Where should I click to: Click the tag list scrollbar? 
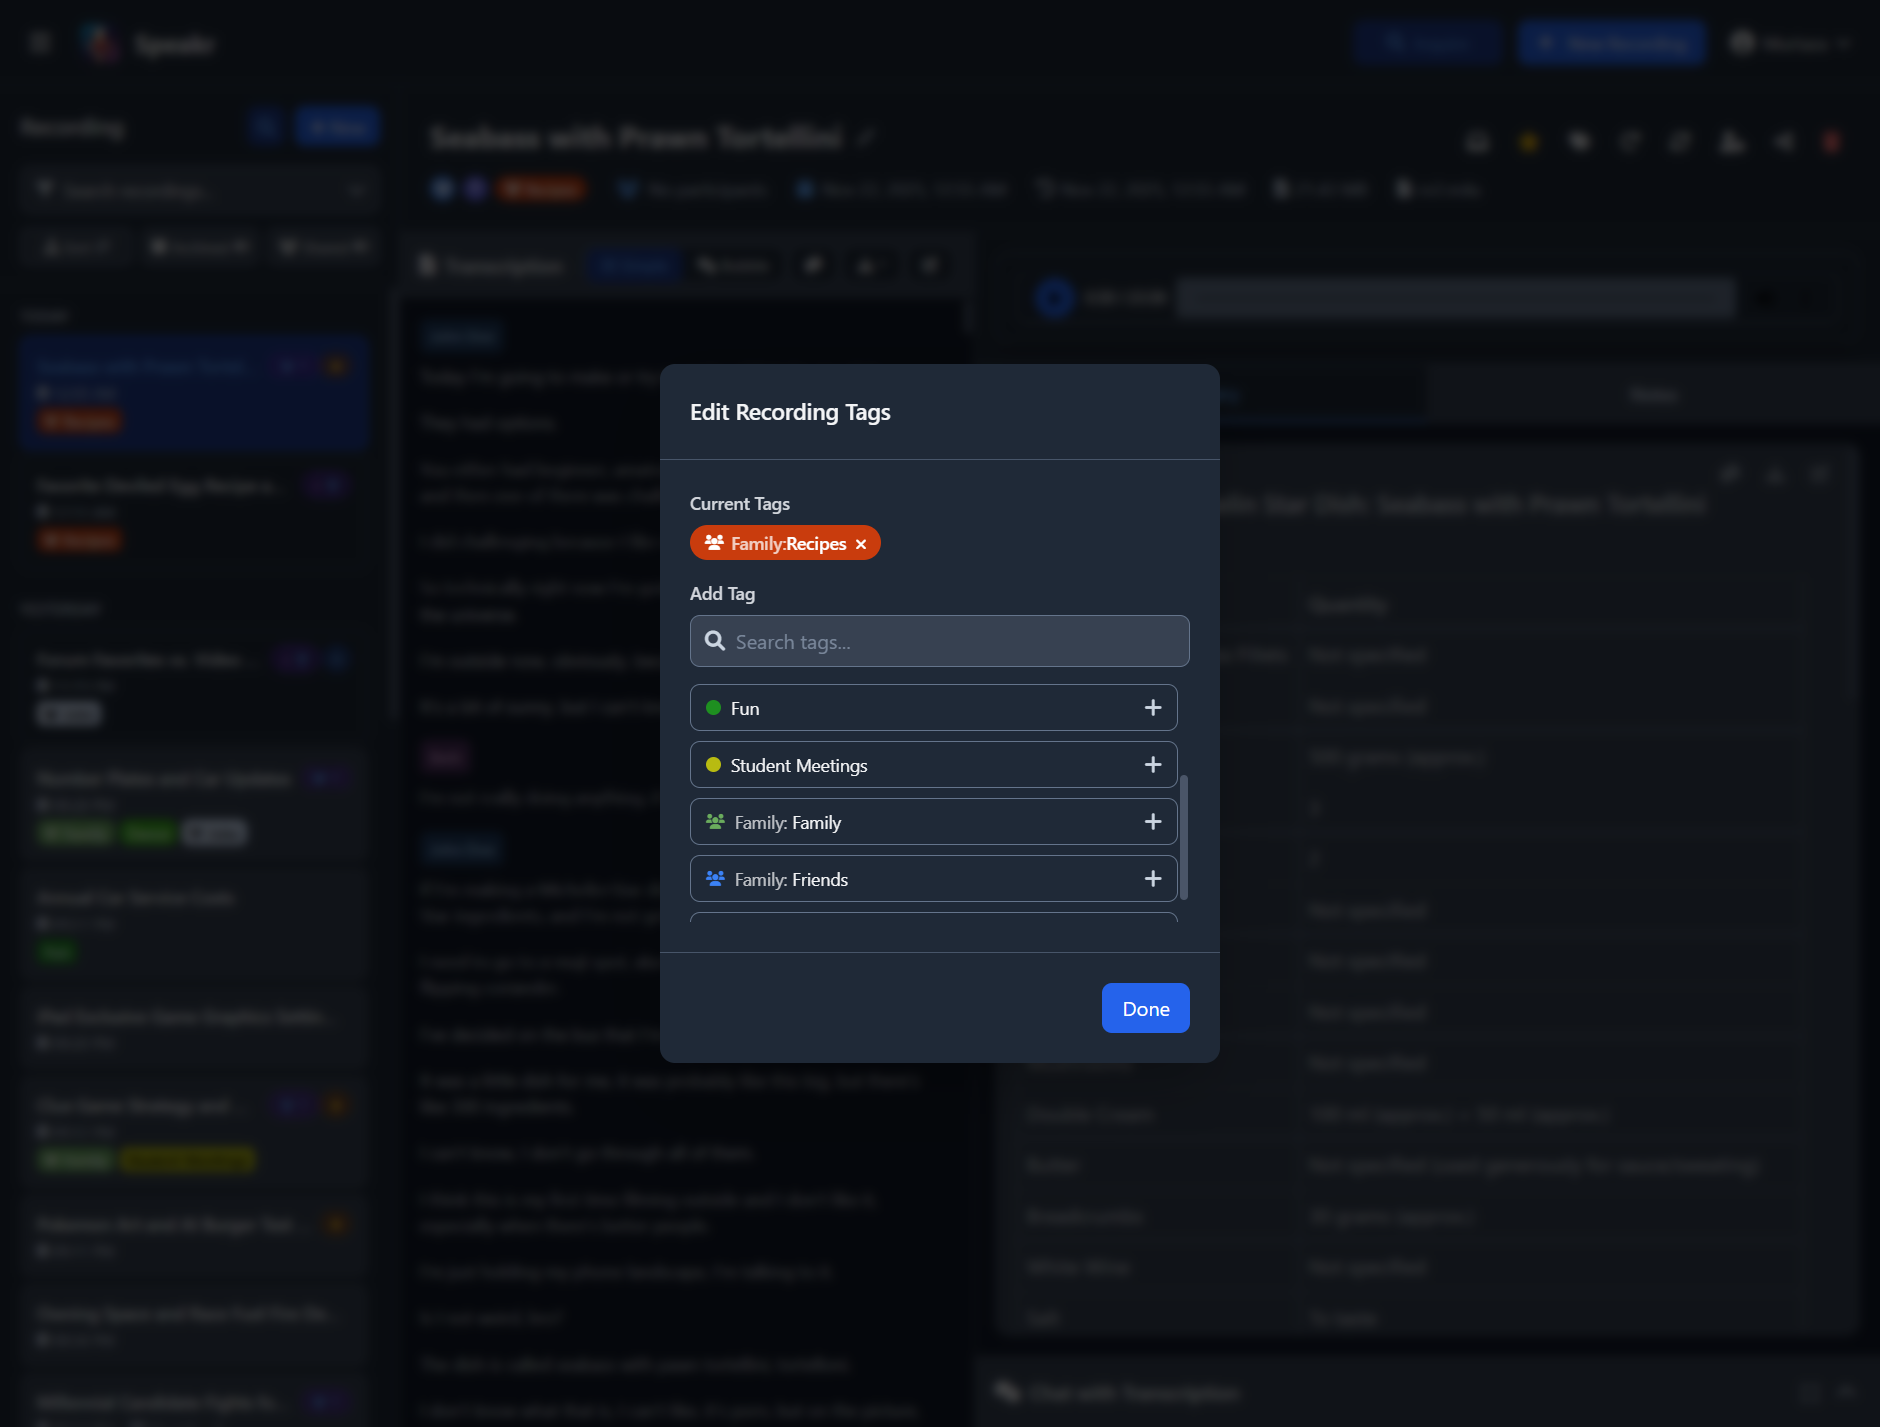tap(1184, 837)
